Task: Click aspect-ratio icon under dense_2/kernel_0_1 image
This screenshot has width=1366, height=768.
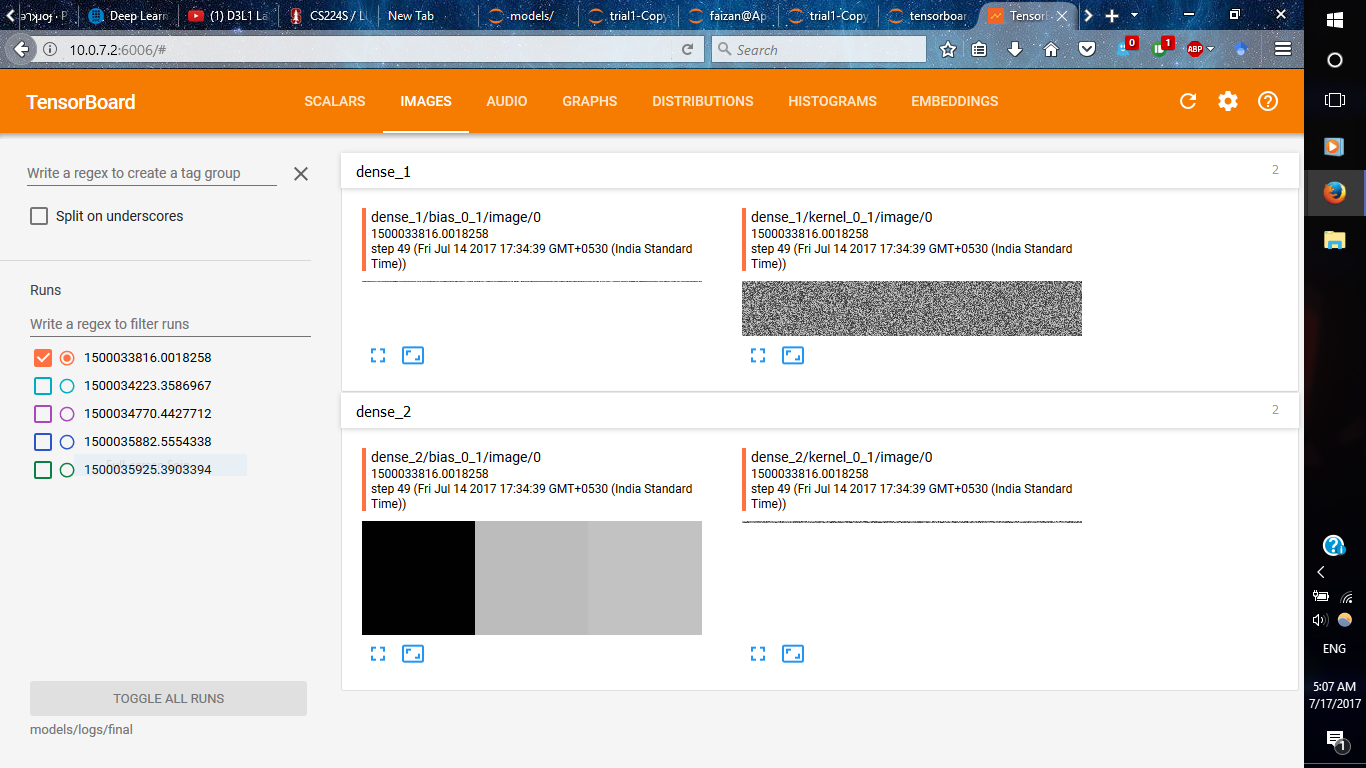Action: 793,653
